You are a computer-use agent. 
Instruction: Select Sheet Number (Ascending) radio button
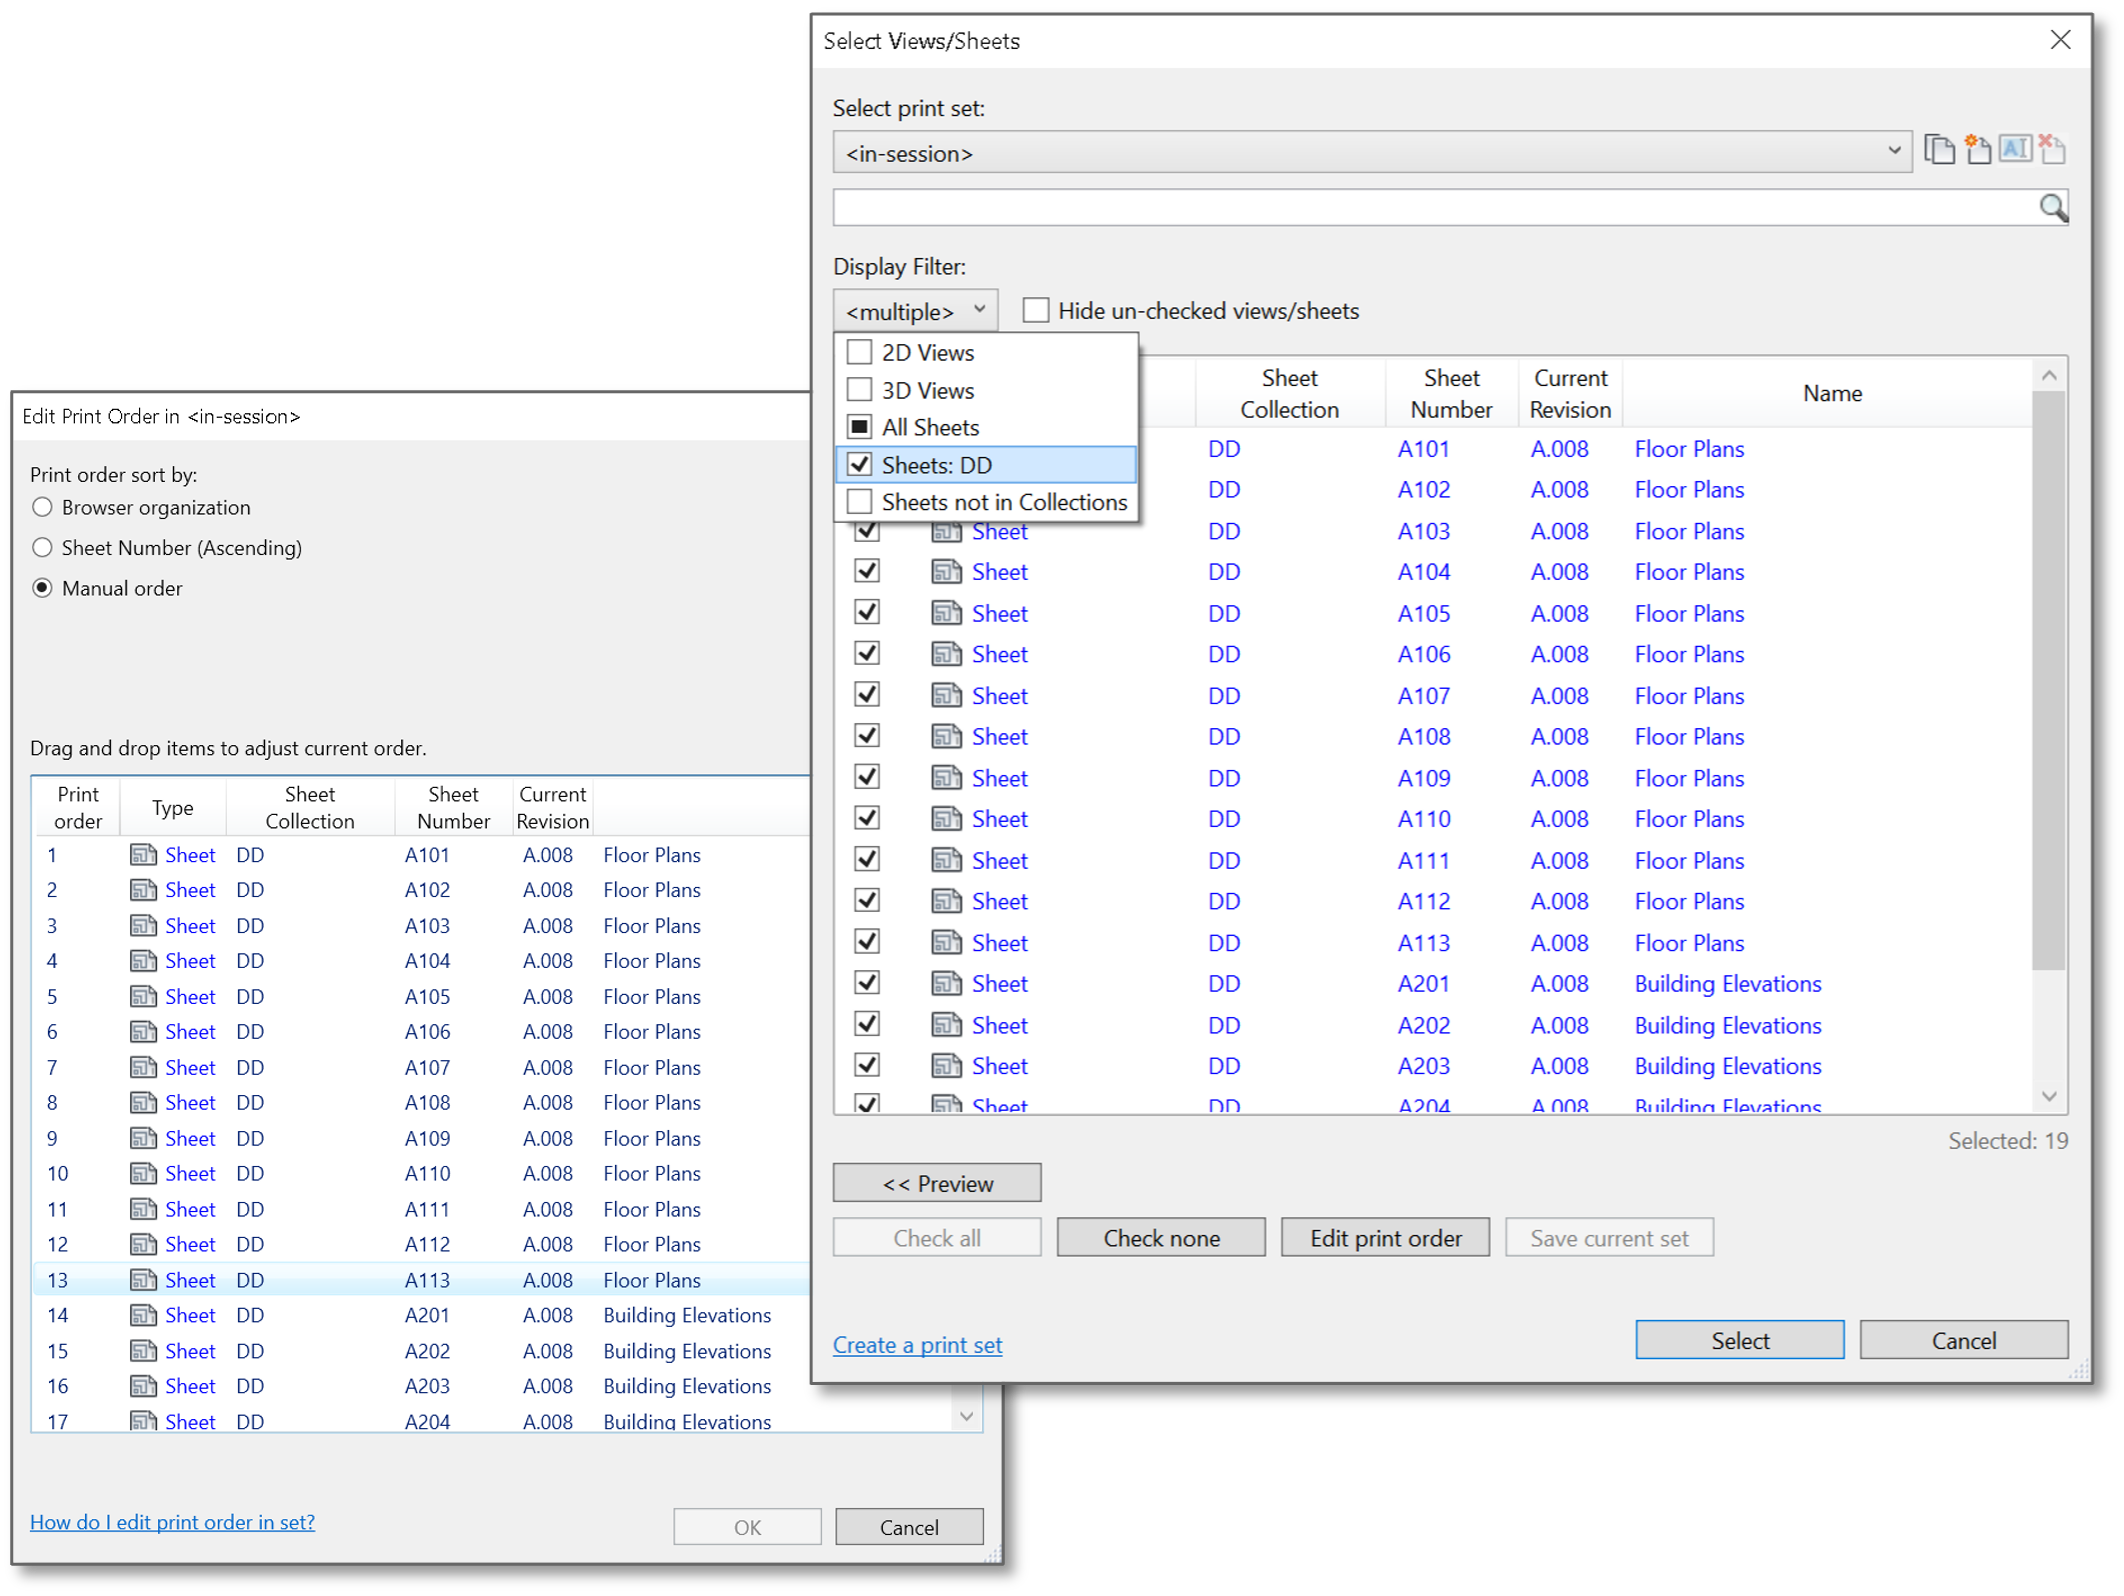point(42,548)
